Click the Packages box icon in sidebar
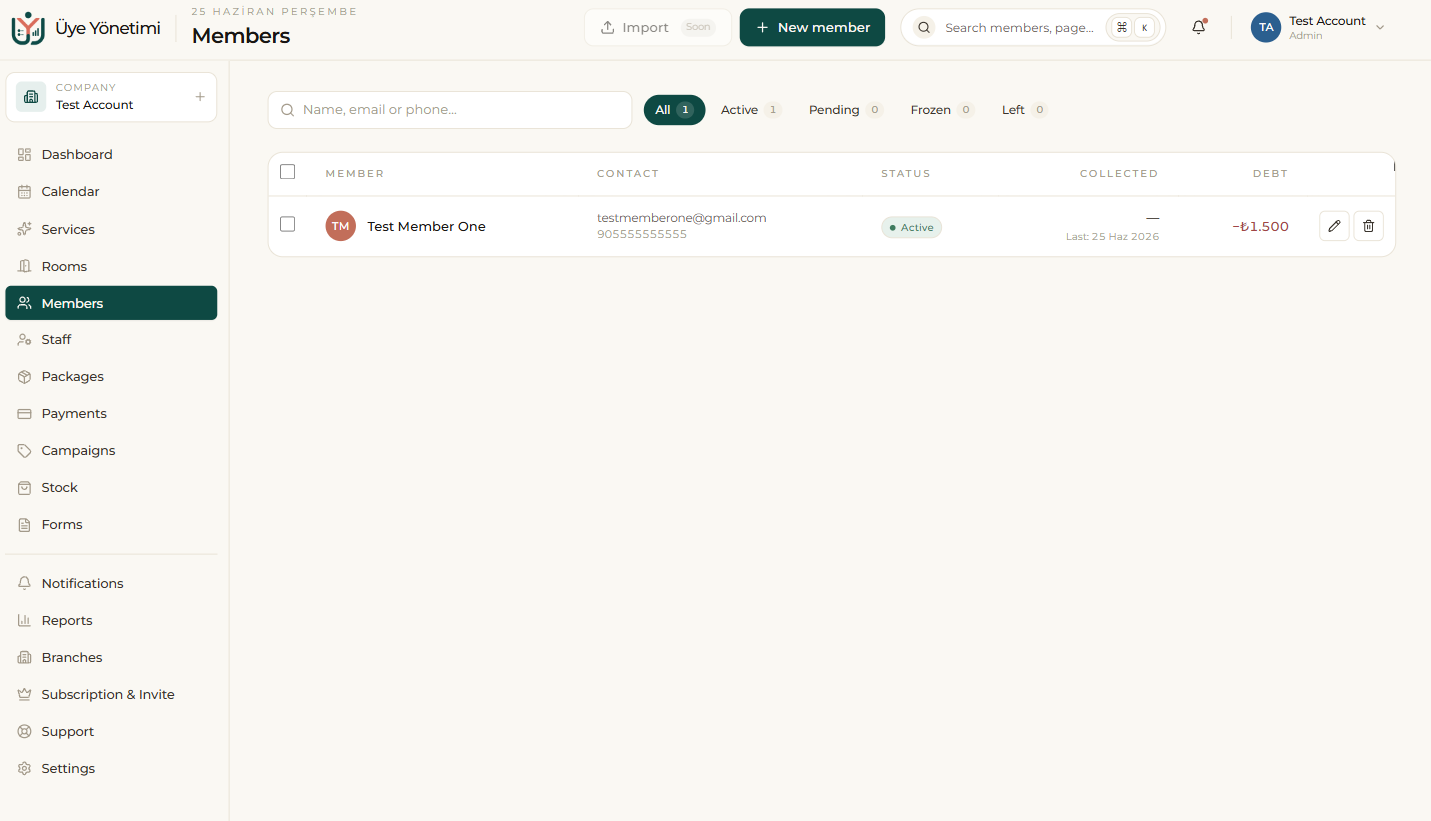The height and width of the screenshot is (821, 1431). point(25,377)
